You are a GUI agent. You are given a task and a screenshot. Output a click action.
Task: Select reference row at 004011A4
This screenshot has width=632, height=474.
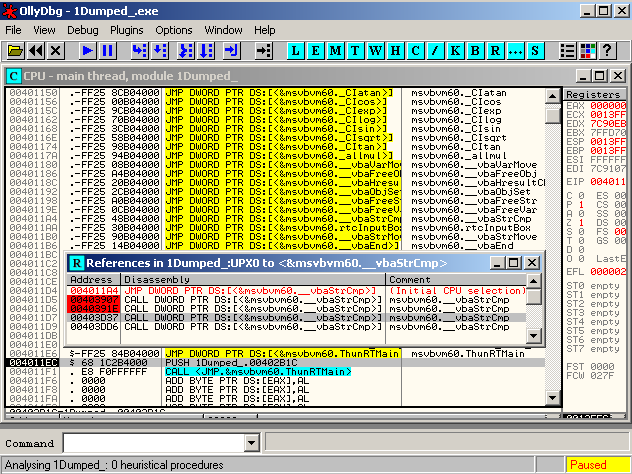pyautogui.click(x=297, y=291)
